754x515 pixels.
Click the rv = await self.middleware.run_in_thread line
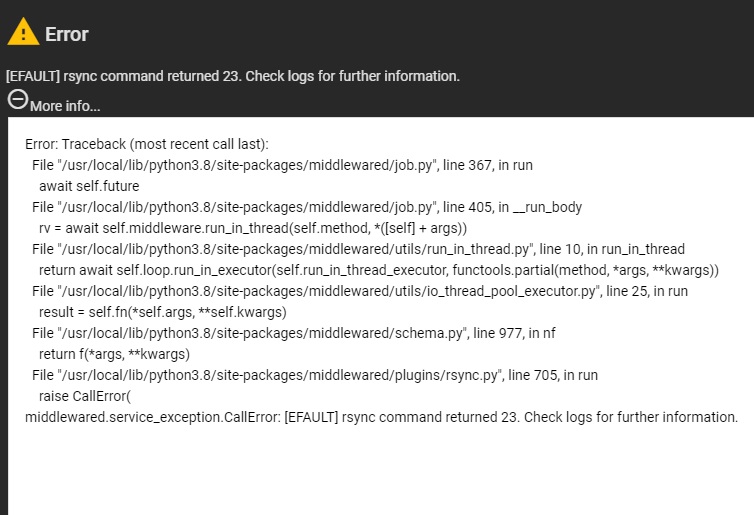click(253, 228)
